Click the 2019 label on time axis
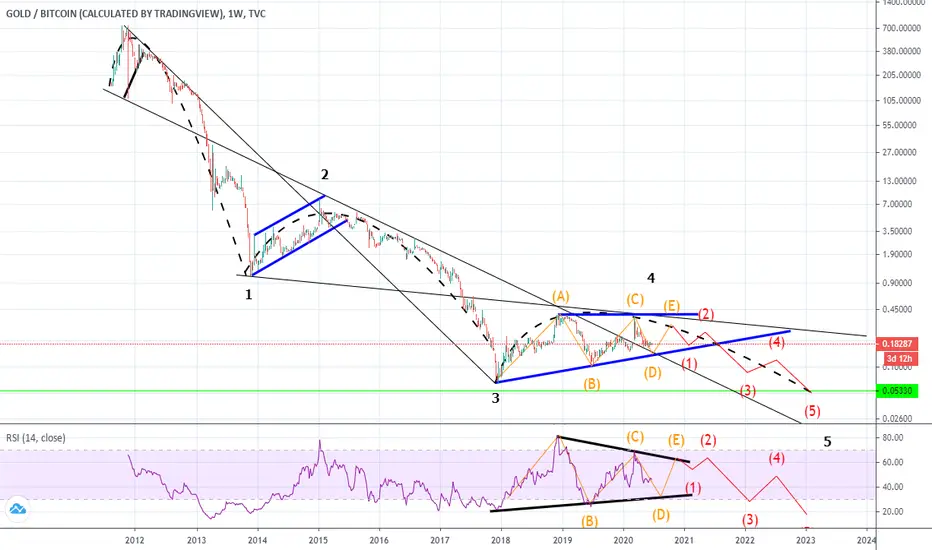Screen dimensions: 932x550 click(x=562, y=540)
